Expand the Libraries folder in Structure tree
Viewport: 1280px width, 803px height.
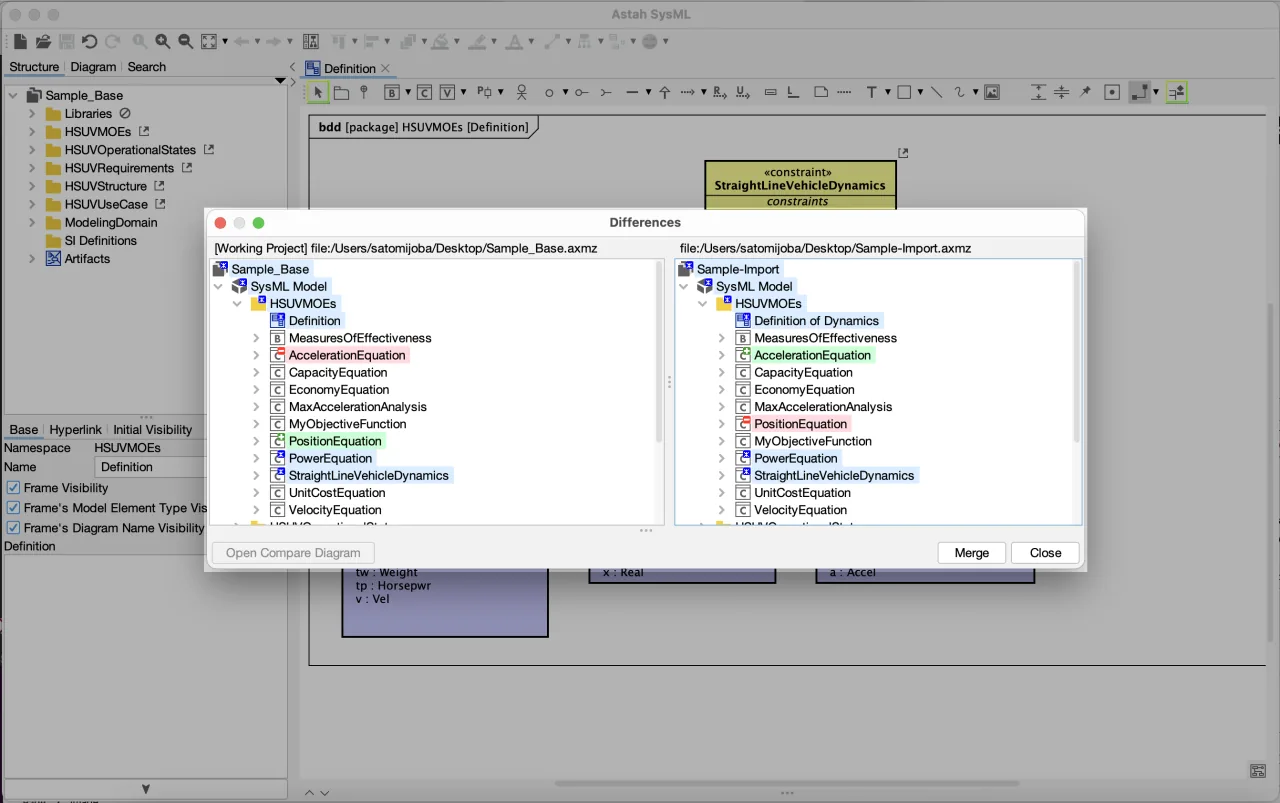(x=32, y=114)
